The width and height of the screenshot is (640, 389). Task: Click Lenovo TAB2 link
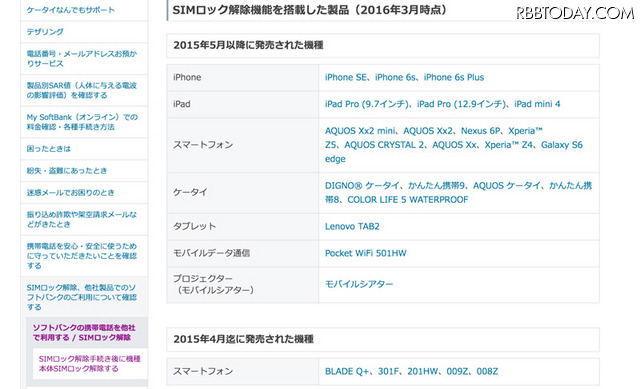click(352, 226)
